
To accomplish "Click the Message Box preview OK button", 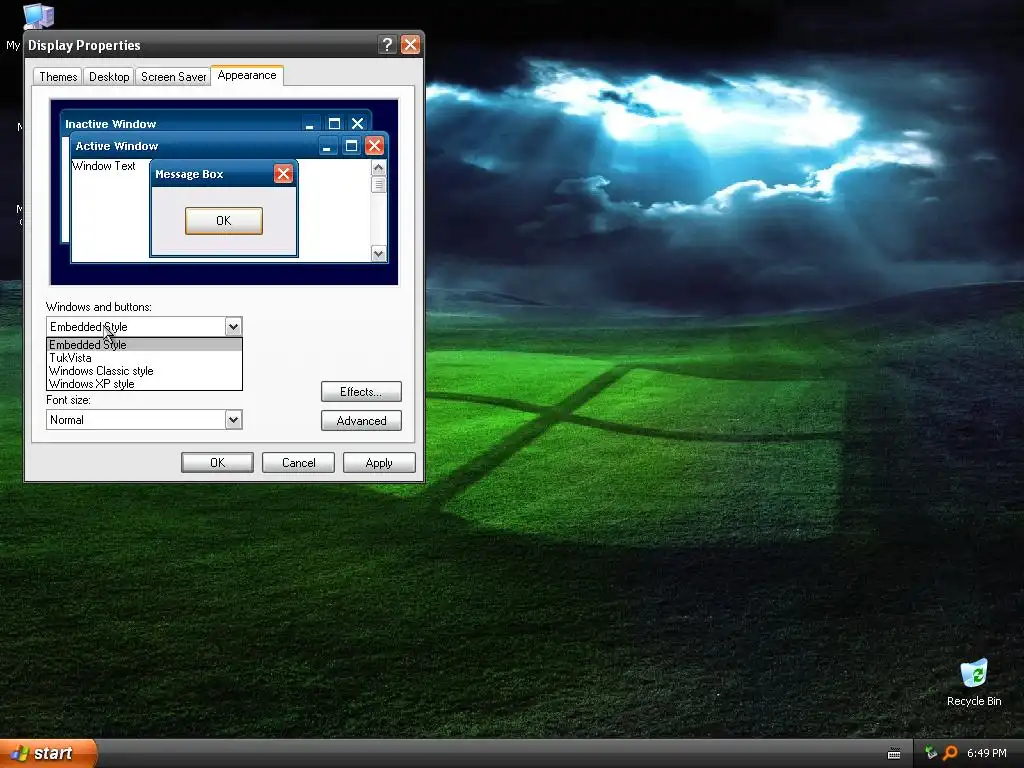I will click(224, 221).
